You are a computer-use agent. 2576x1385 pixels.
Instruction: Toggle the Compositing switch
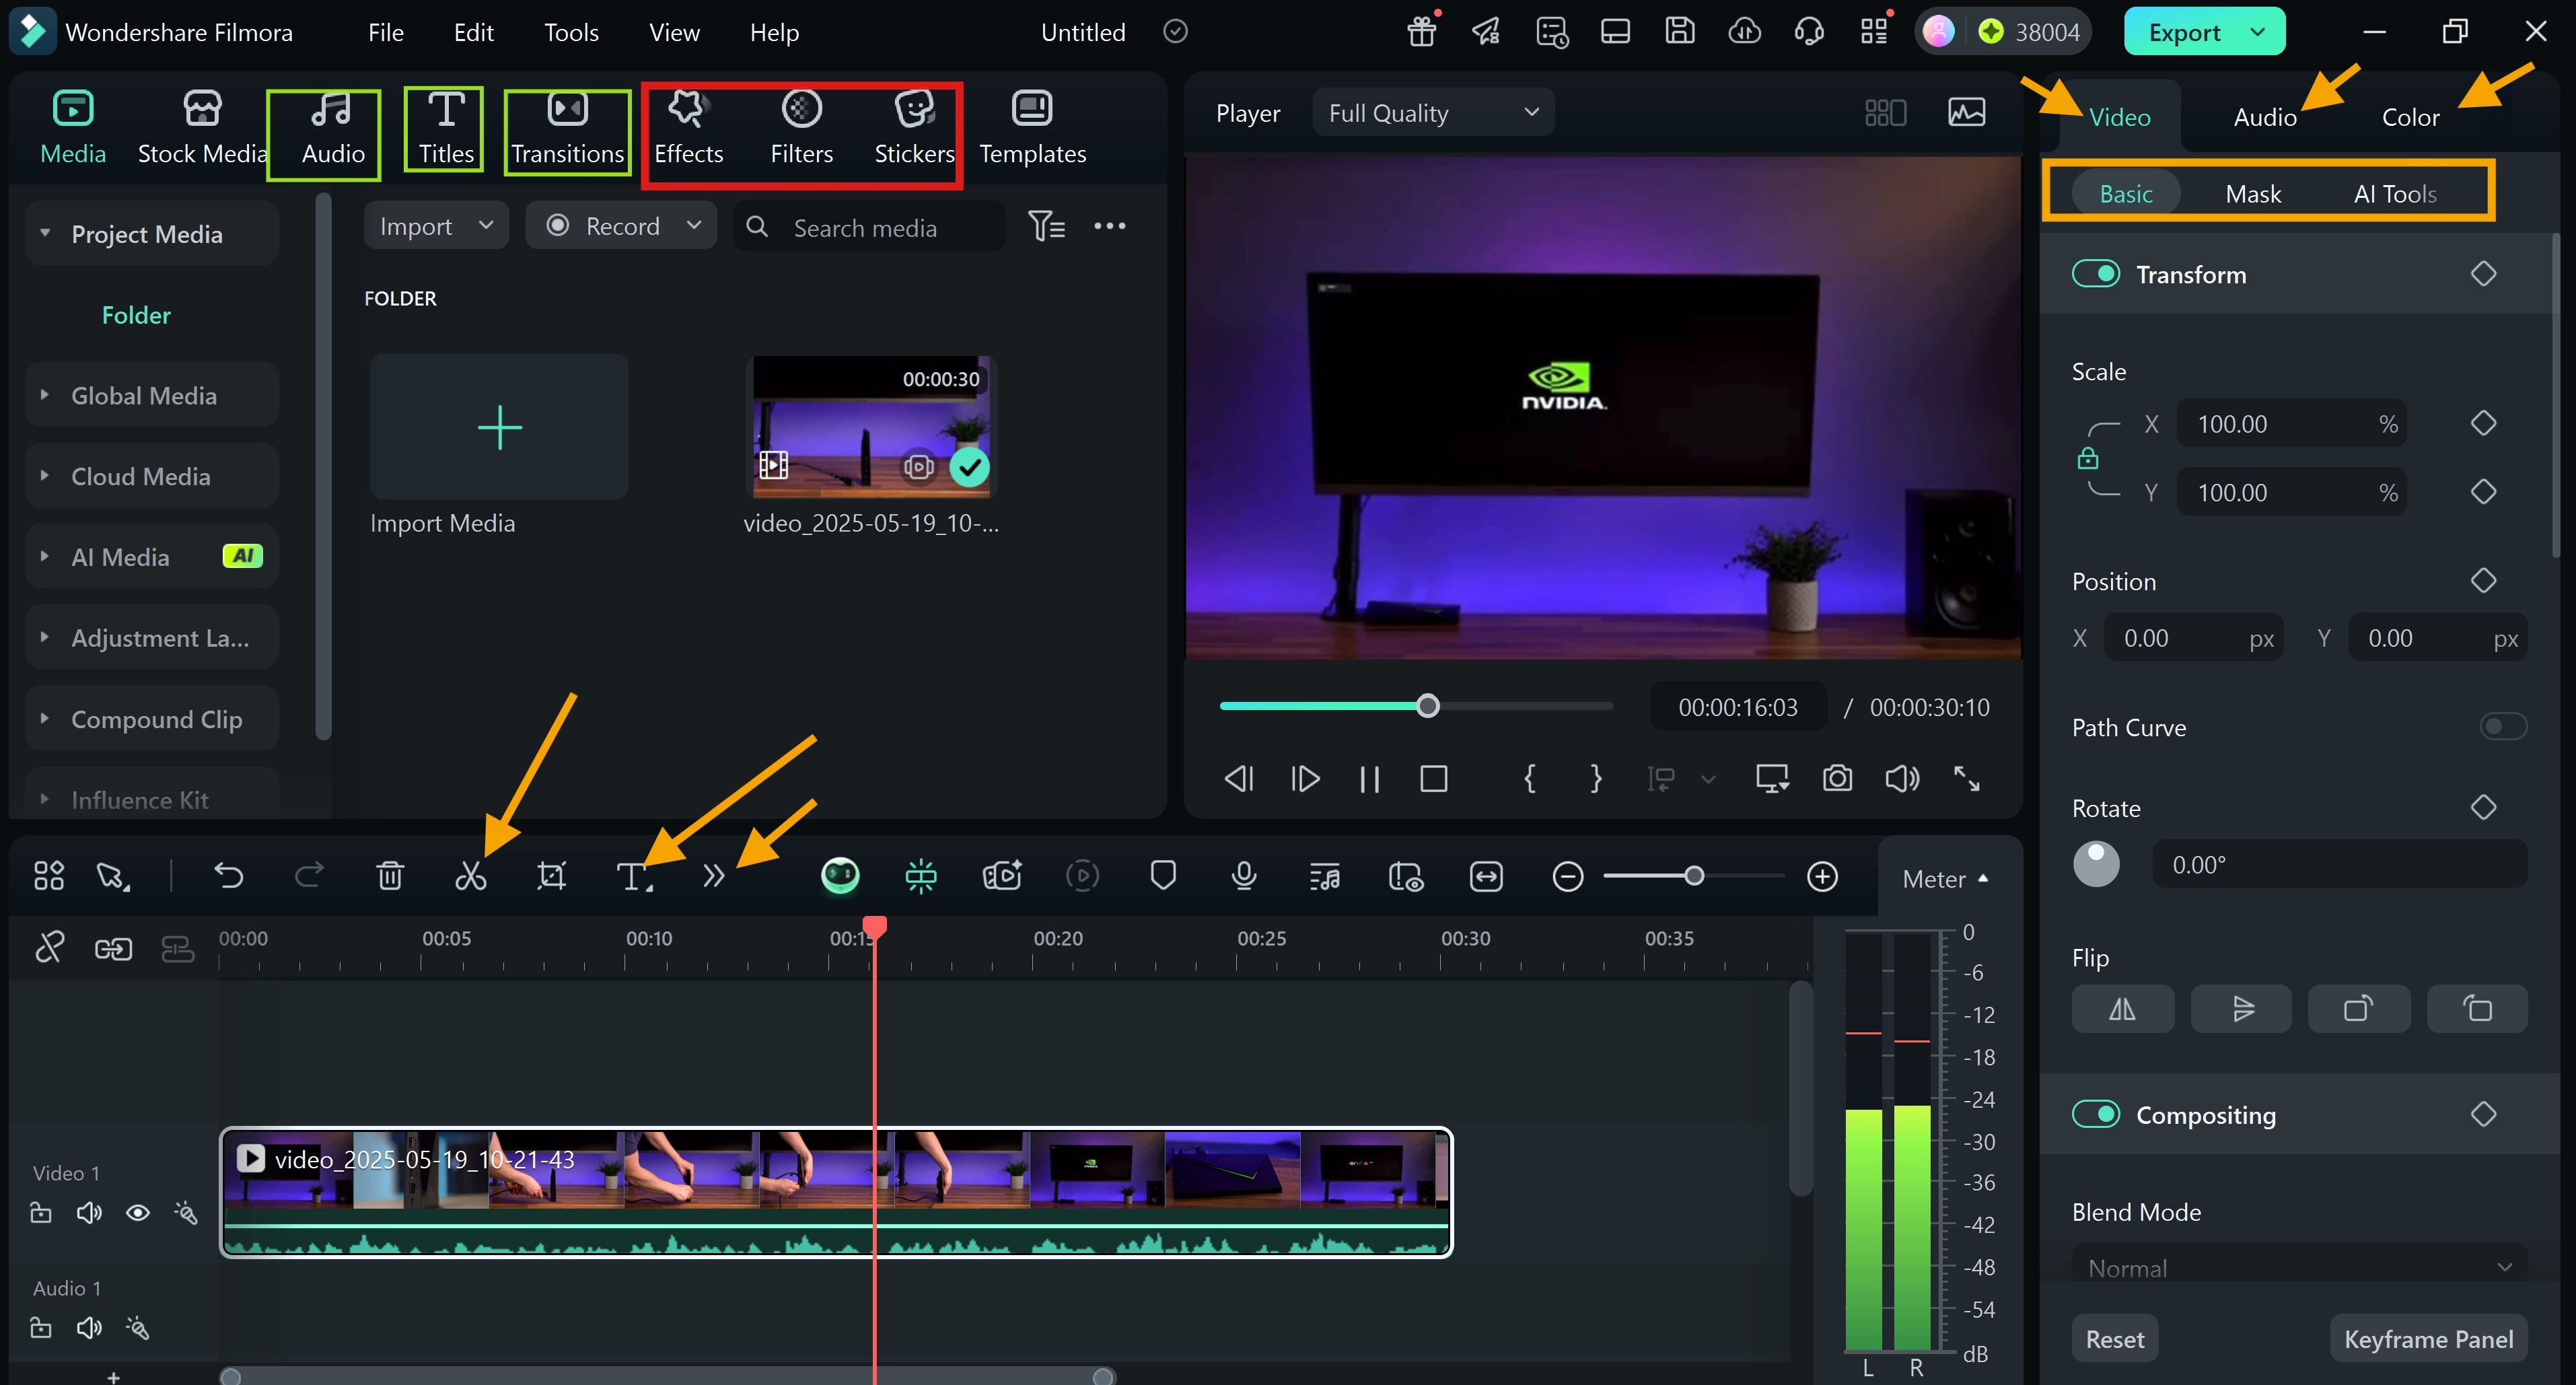pyautogui.click(x=2095, y=1114)
